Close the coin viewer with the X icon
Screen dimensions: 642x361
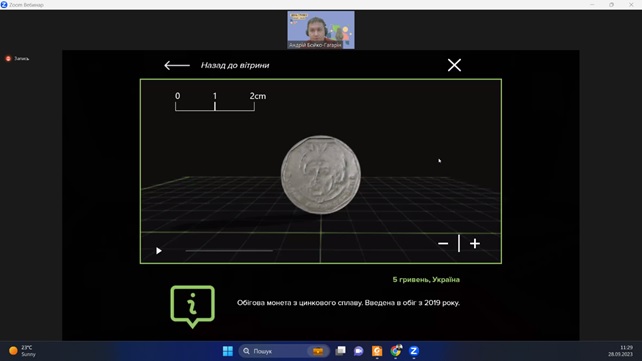coord(454,65)
